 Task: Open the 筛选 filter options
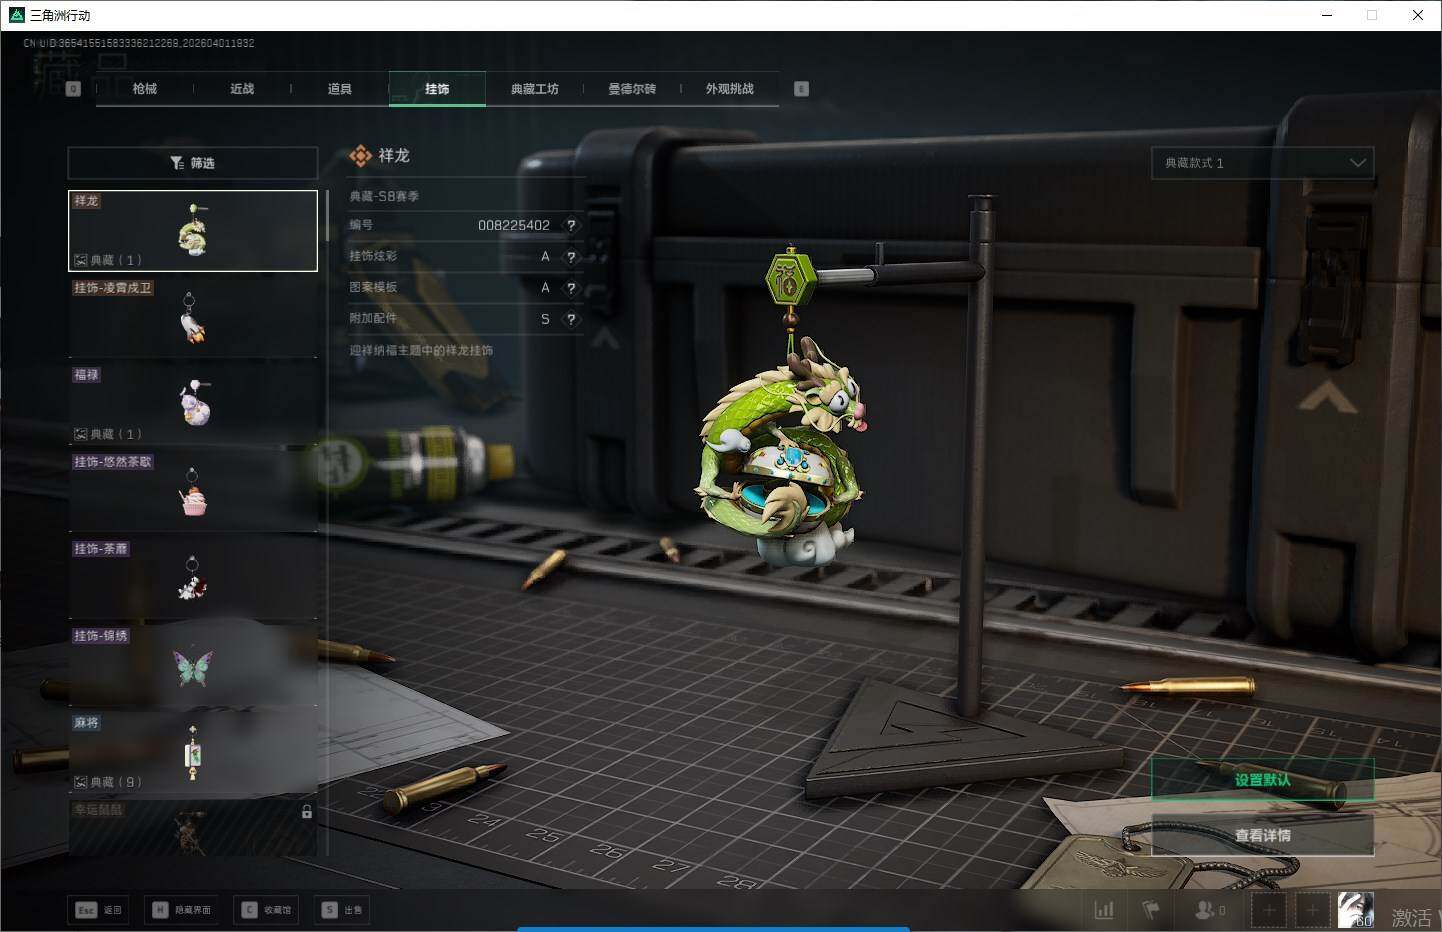coord(193,163)
